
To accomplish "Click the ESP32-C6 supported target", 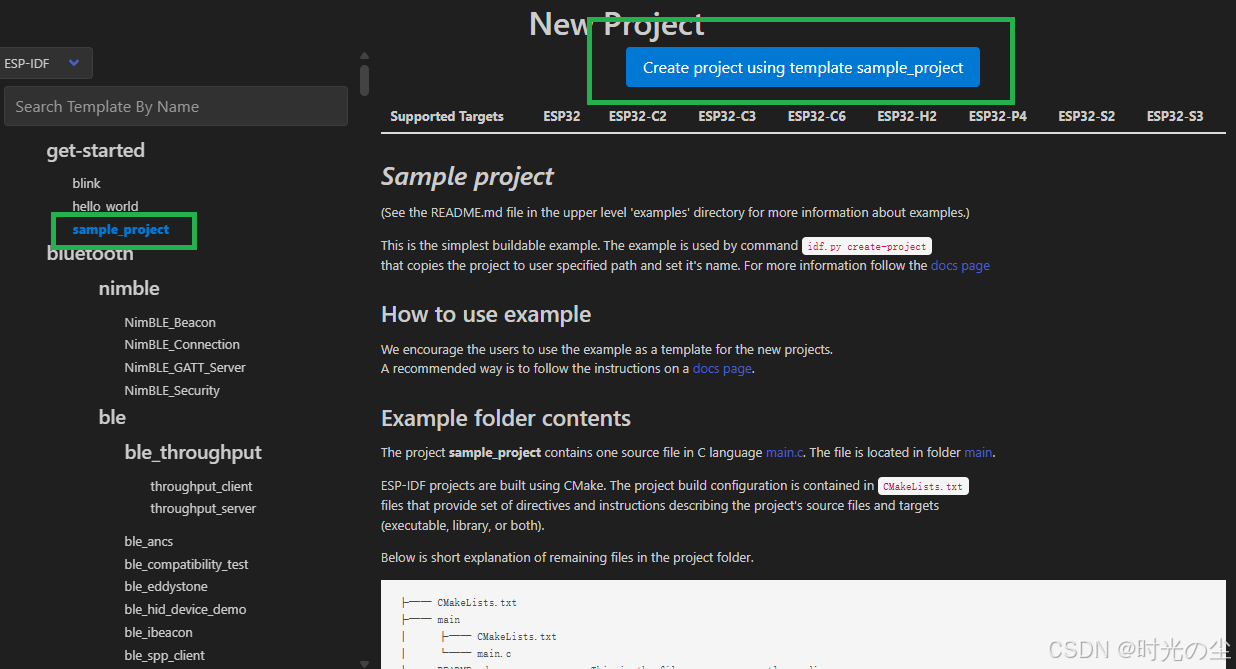I will (x=817, y=116).
